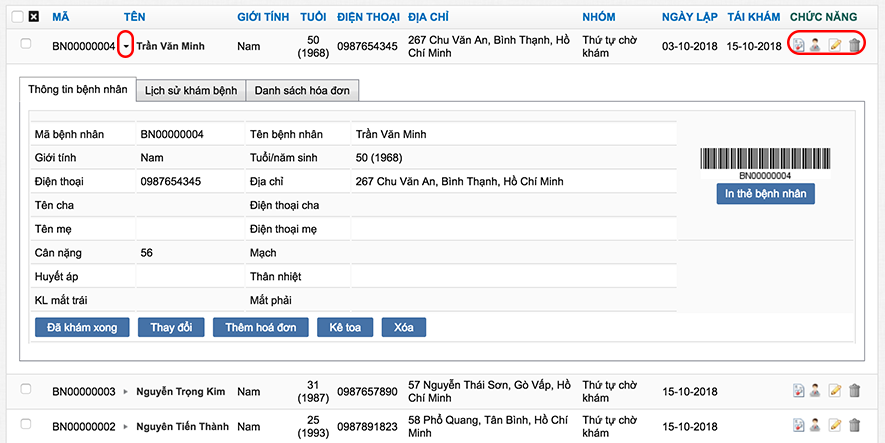Screen dimensions: 885x443
Task: Click the delete trash icon for Trần Văn Minh
Action: pyautogui.click(x=853, y=45)
